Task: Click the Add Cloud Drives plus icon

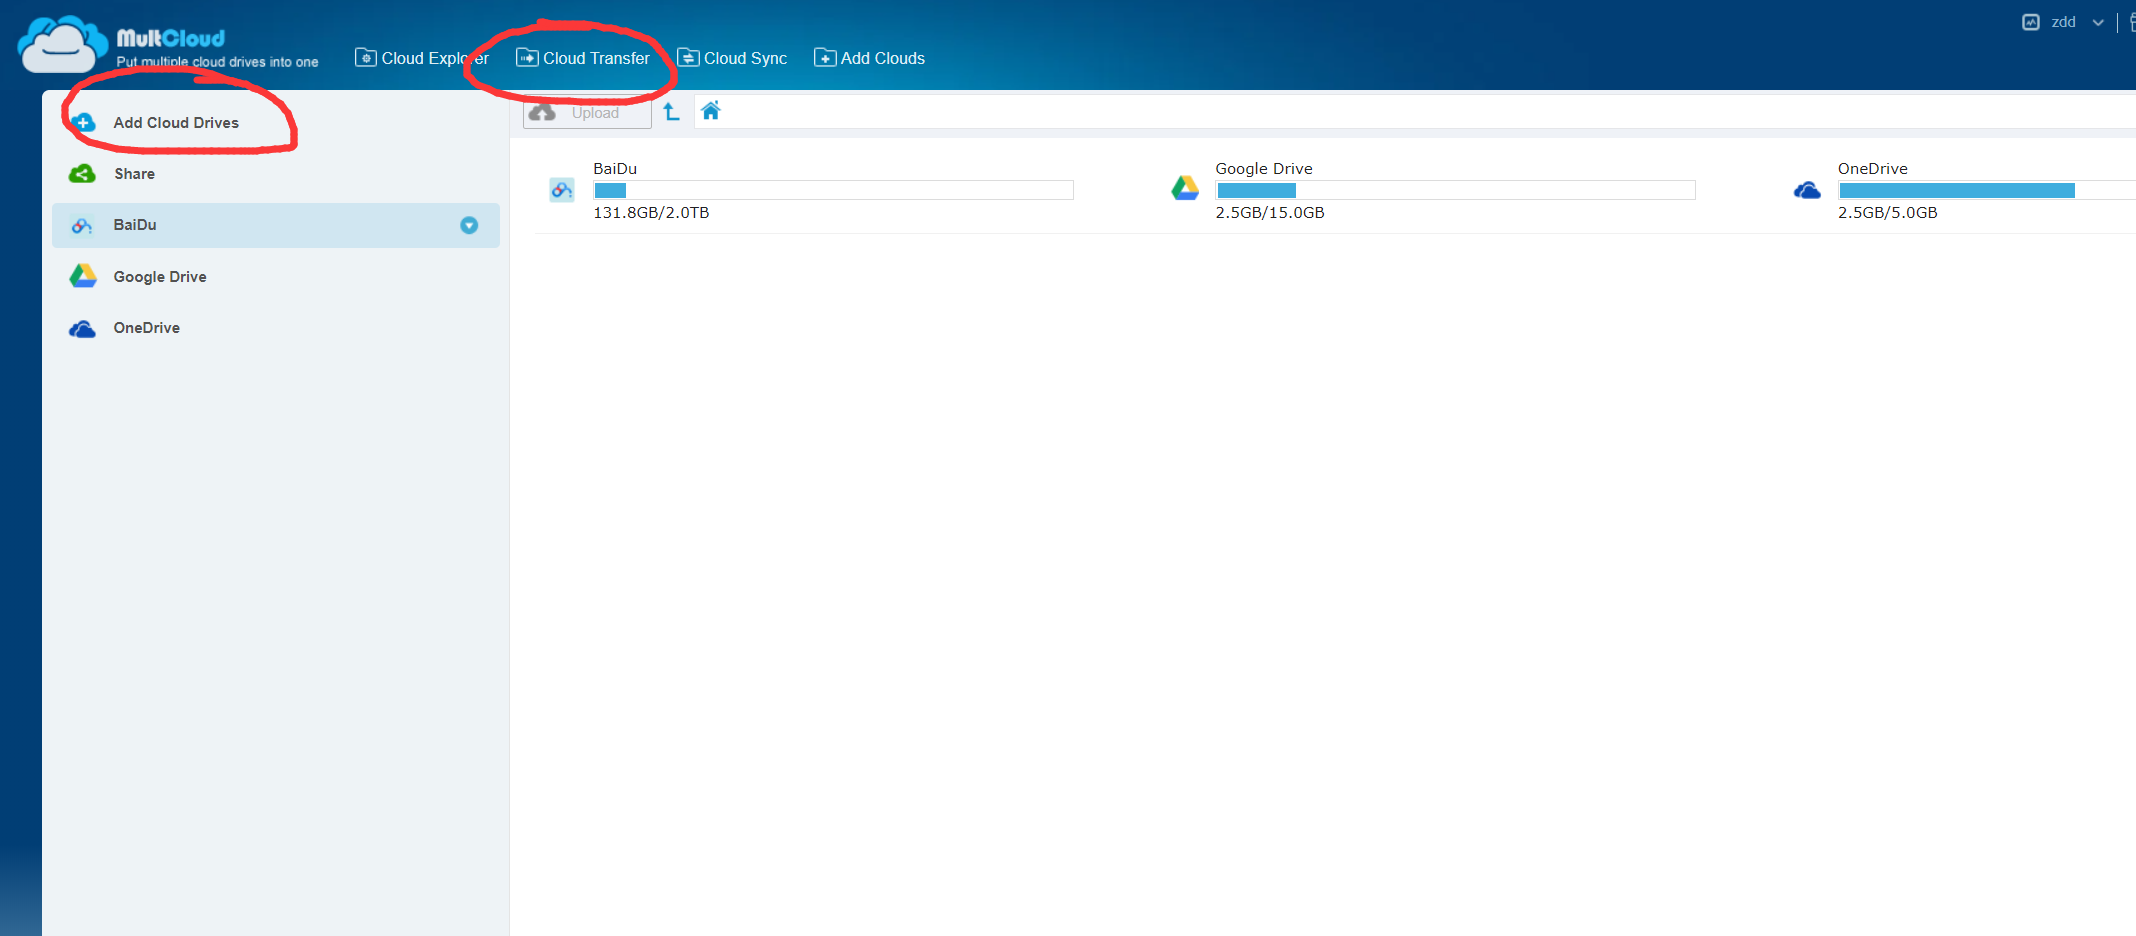Action: coord(84,122)
